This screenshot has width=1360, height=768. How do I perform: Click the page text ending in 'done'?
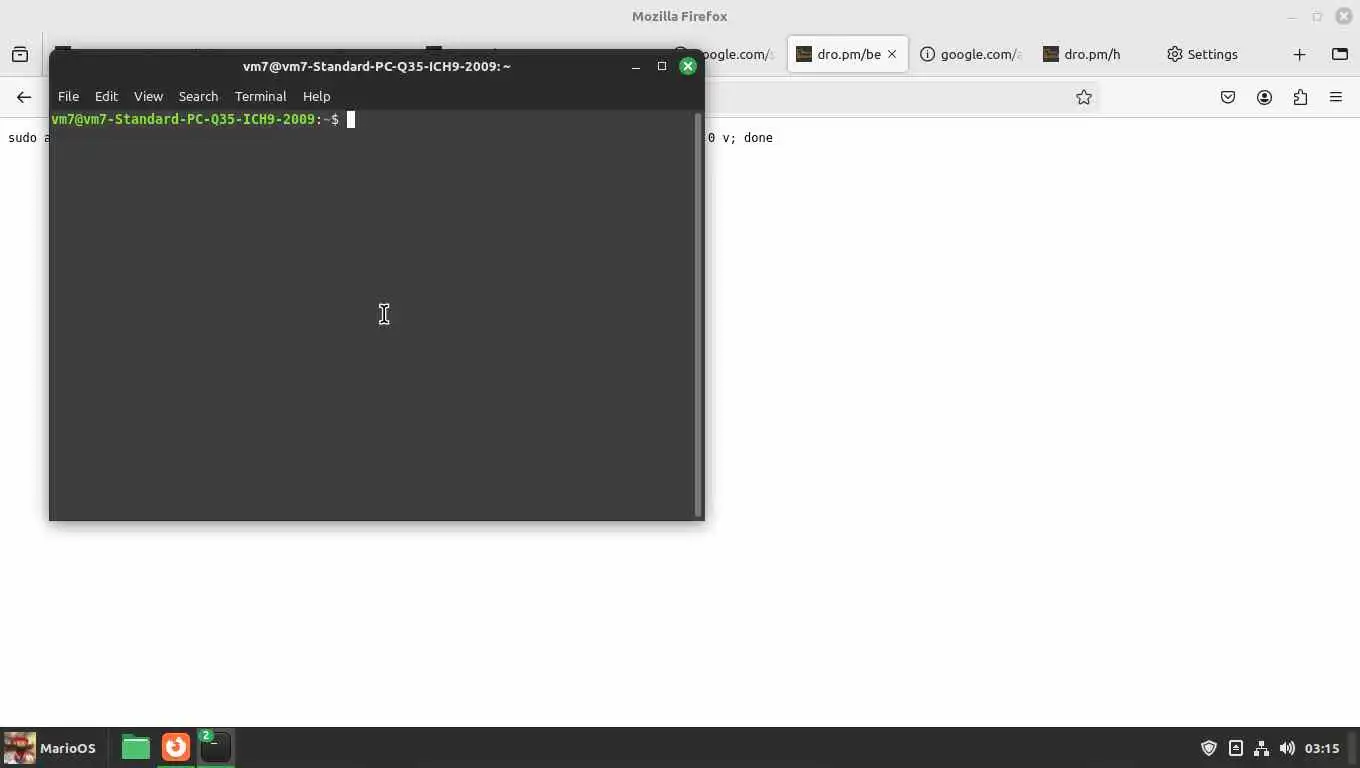tap(740, 138)
